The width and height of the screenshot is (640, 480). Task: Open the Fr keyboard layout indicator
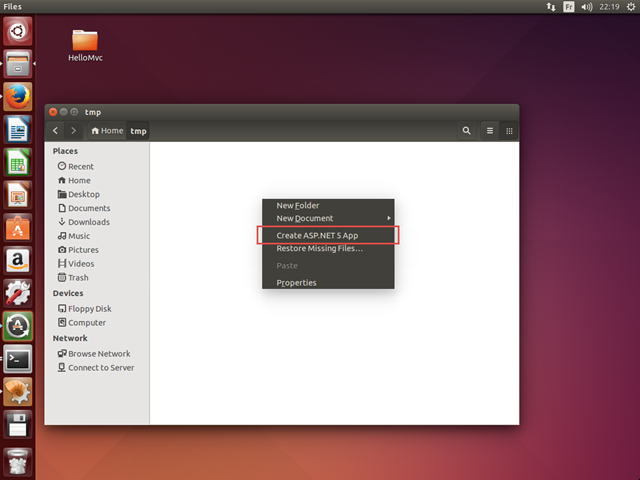coord(569,7)
